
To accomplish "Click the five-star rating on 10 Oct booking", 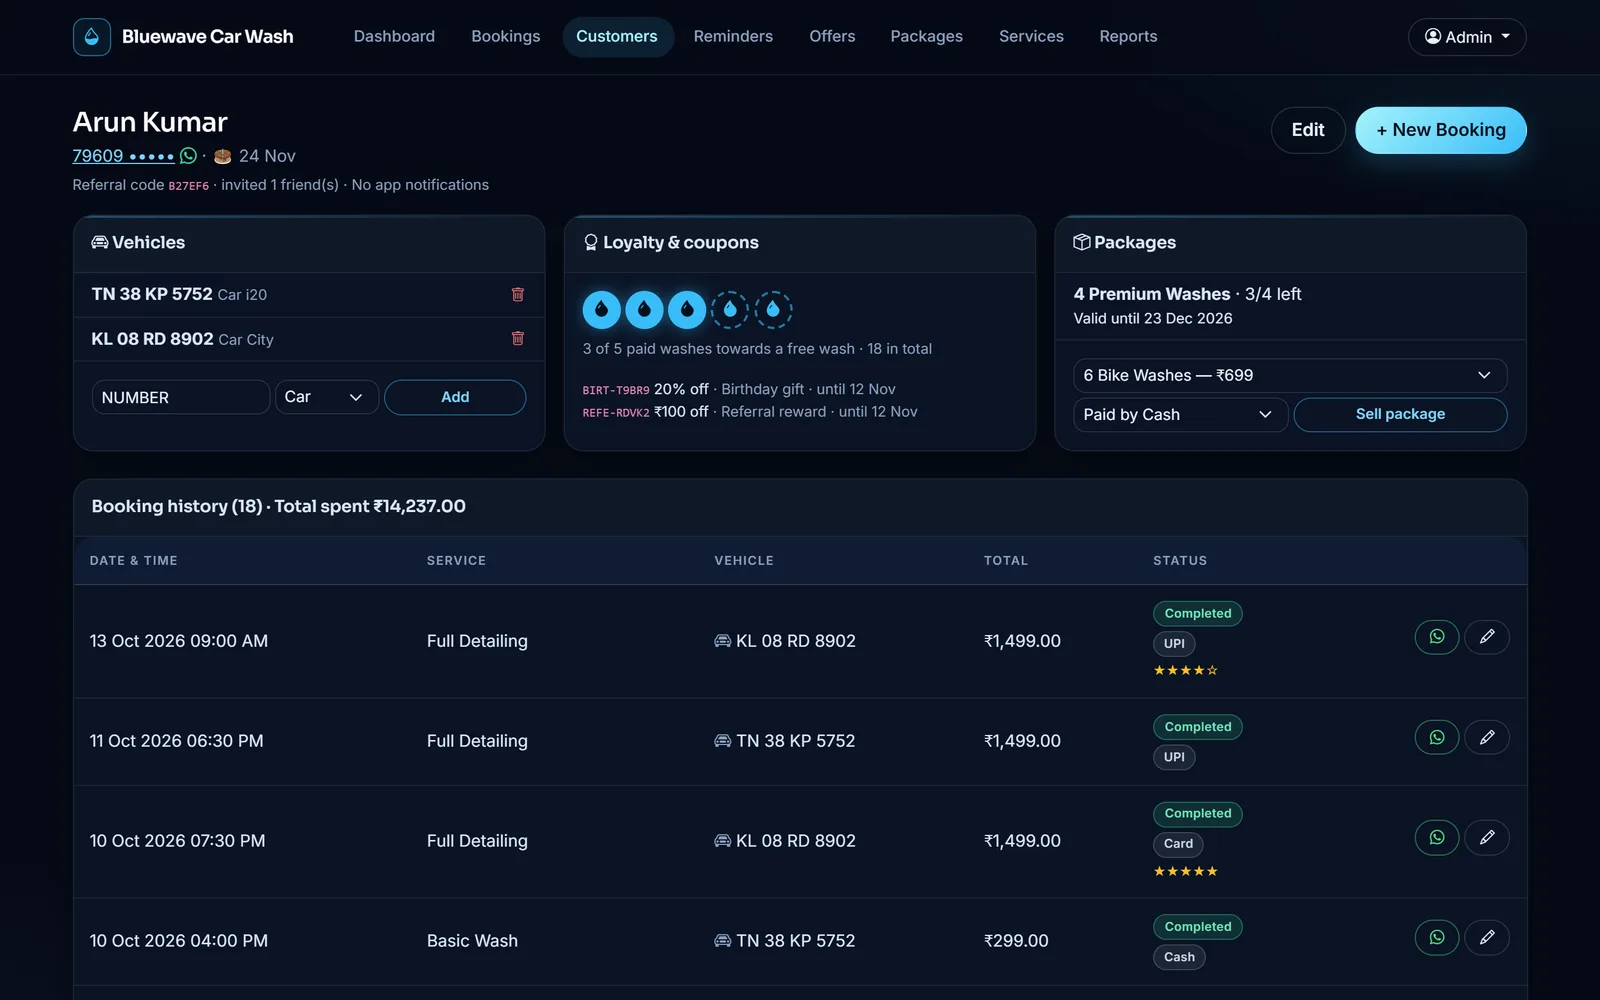I will pyautogui.click(x=1186, y=871).
